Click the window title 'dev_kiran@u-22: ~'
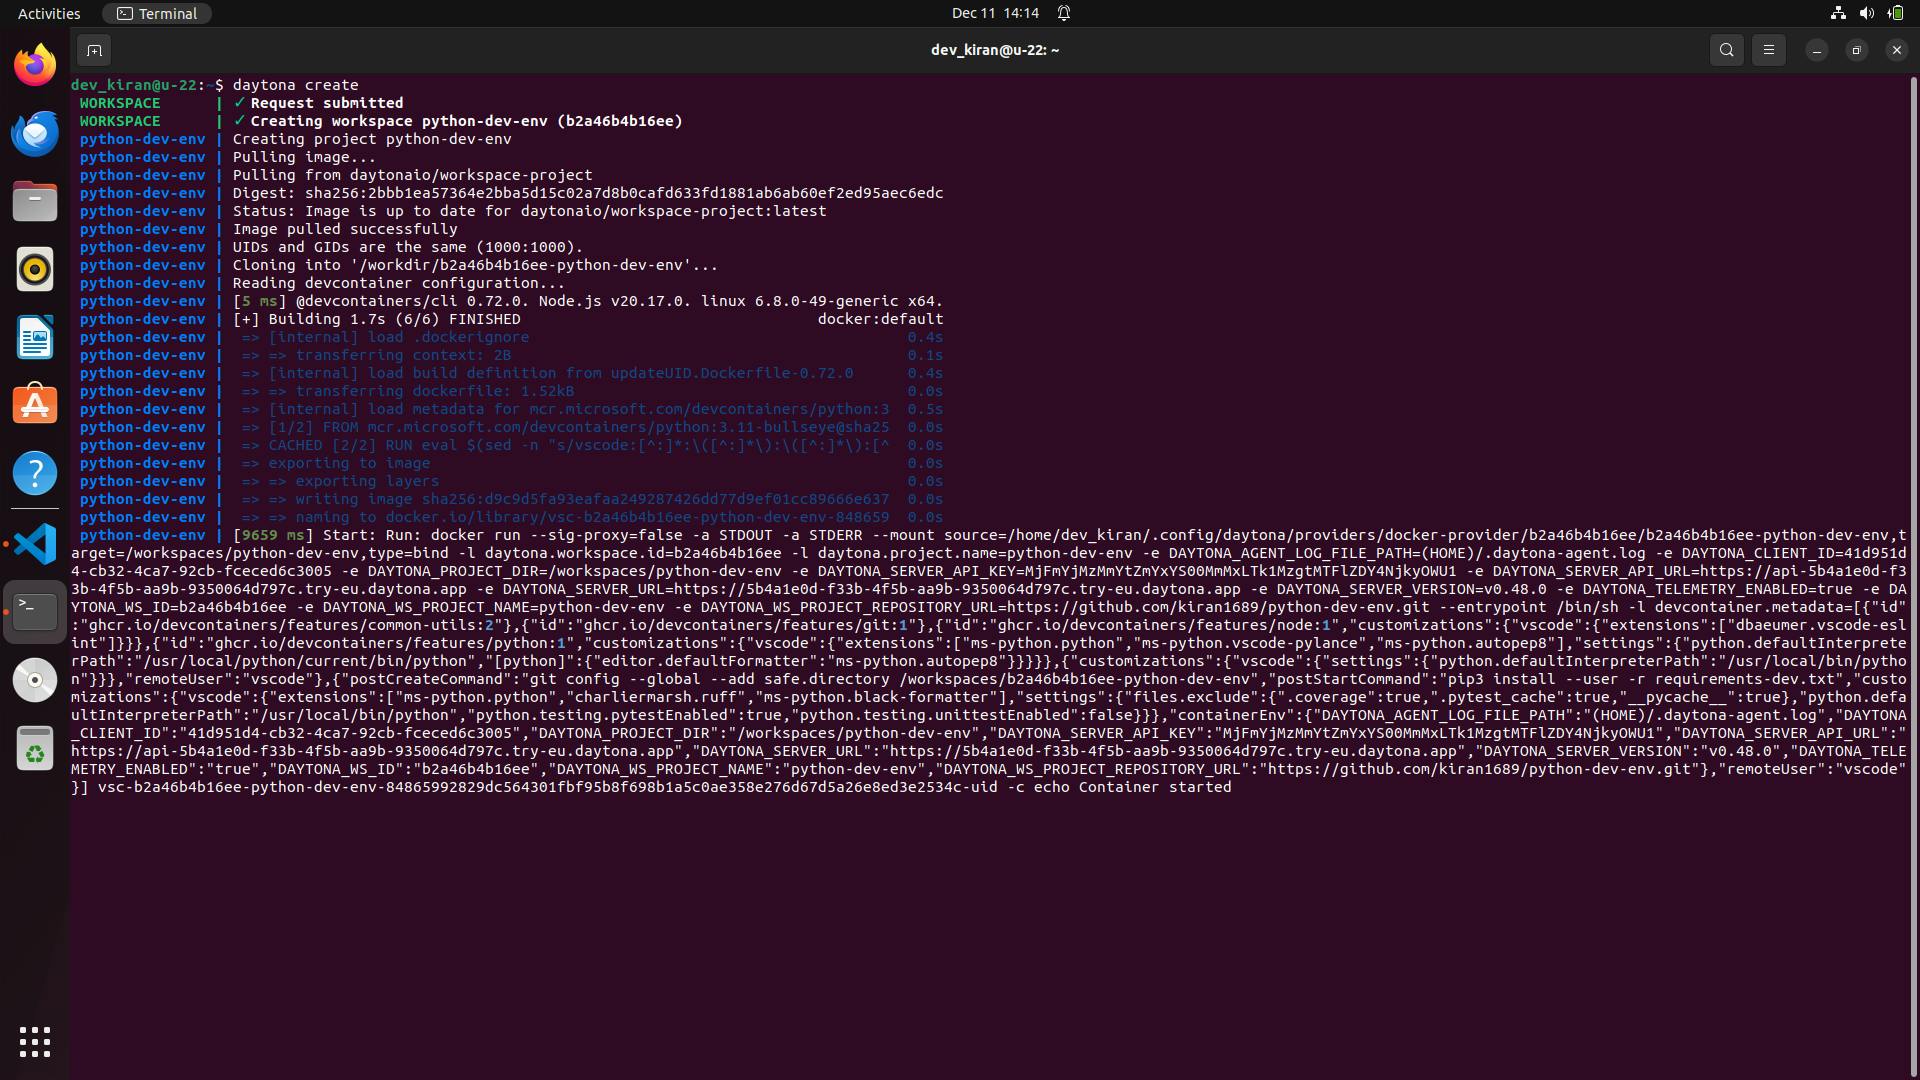1920x1080 pixels. (995, 50)
